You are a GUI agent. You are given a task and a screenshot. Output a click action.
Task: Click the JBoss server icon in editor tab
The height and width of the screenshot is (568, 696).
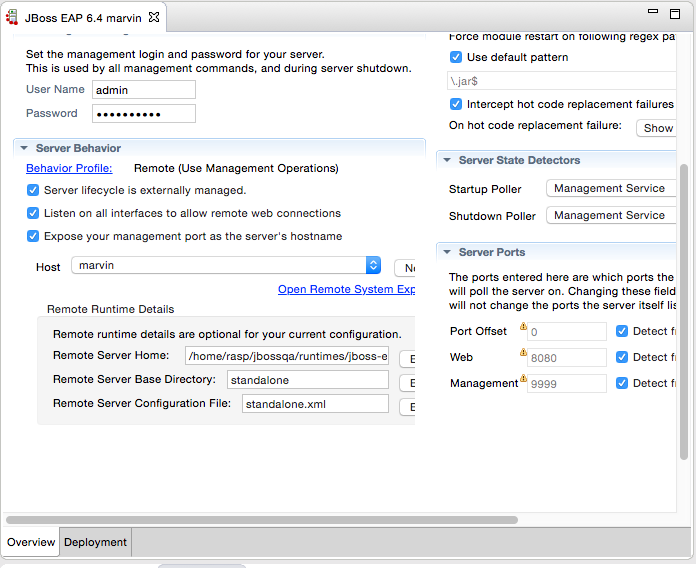pos(12,17)
